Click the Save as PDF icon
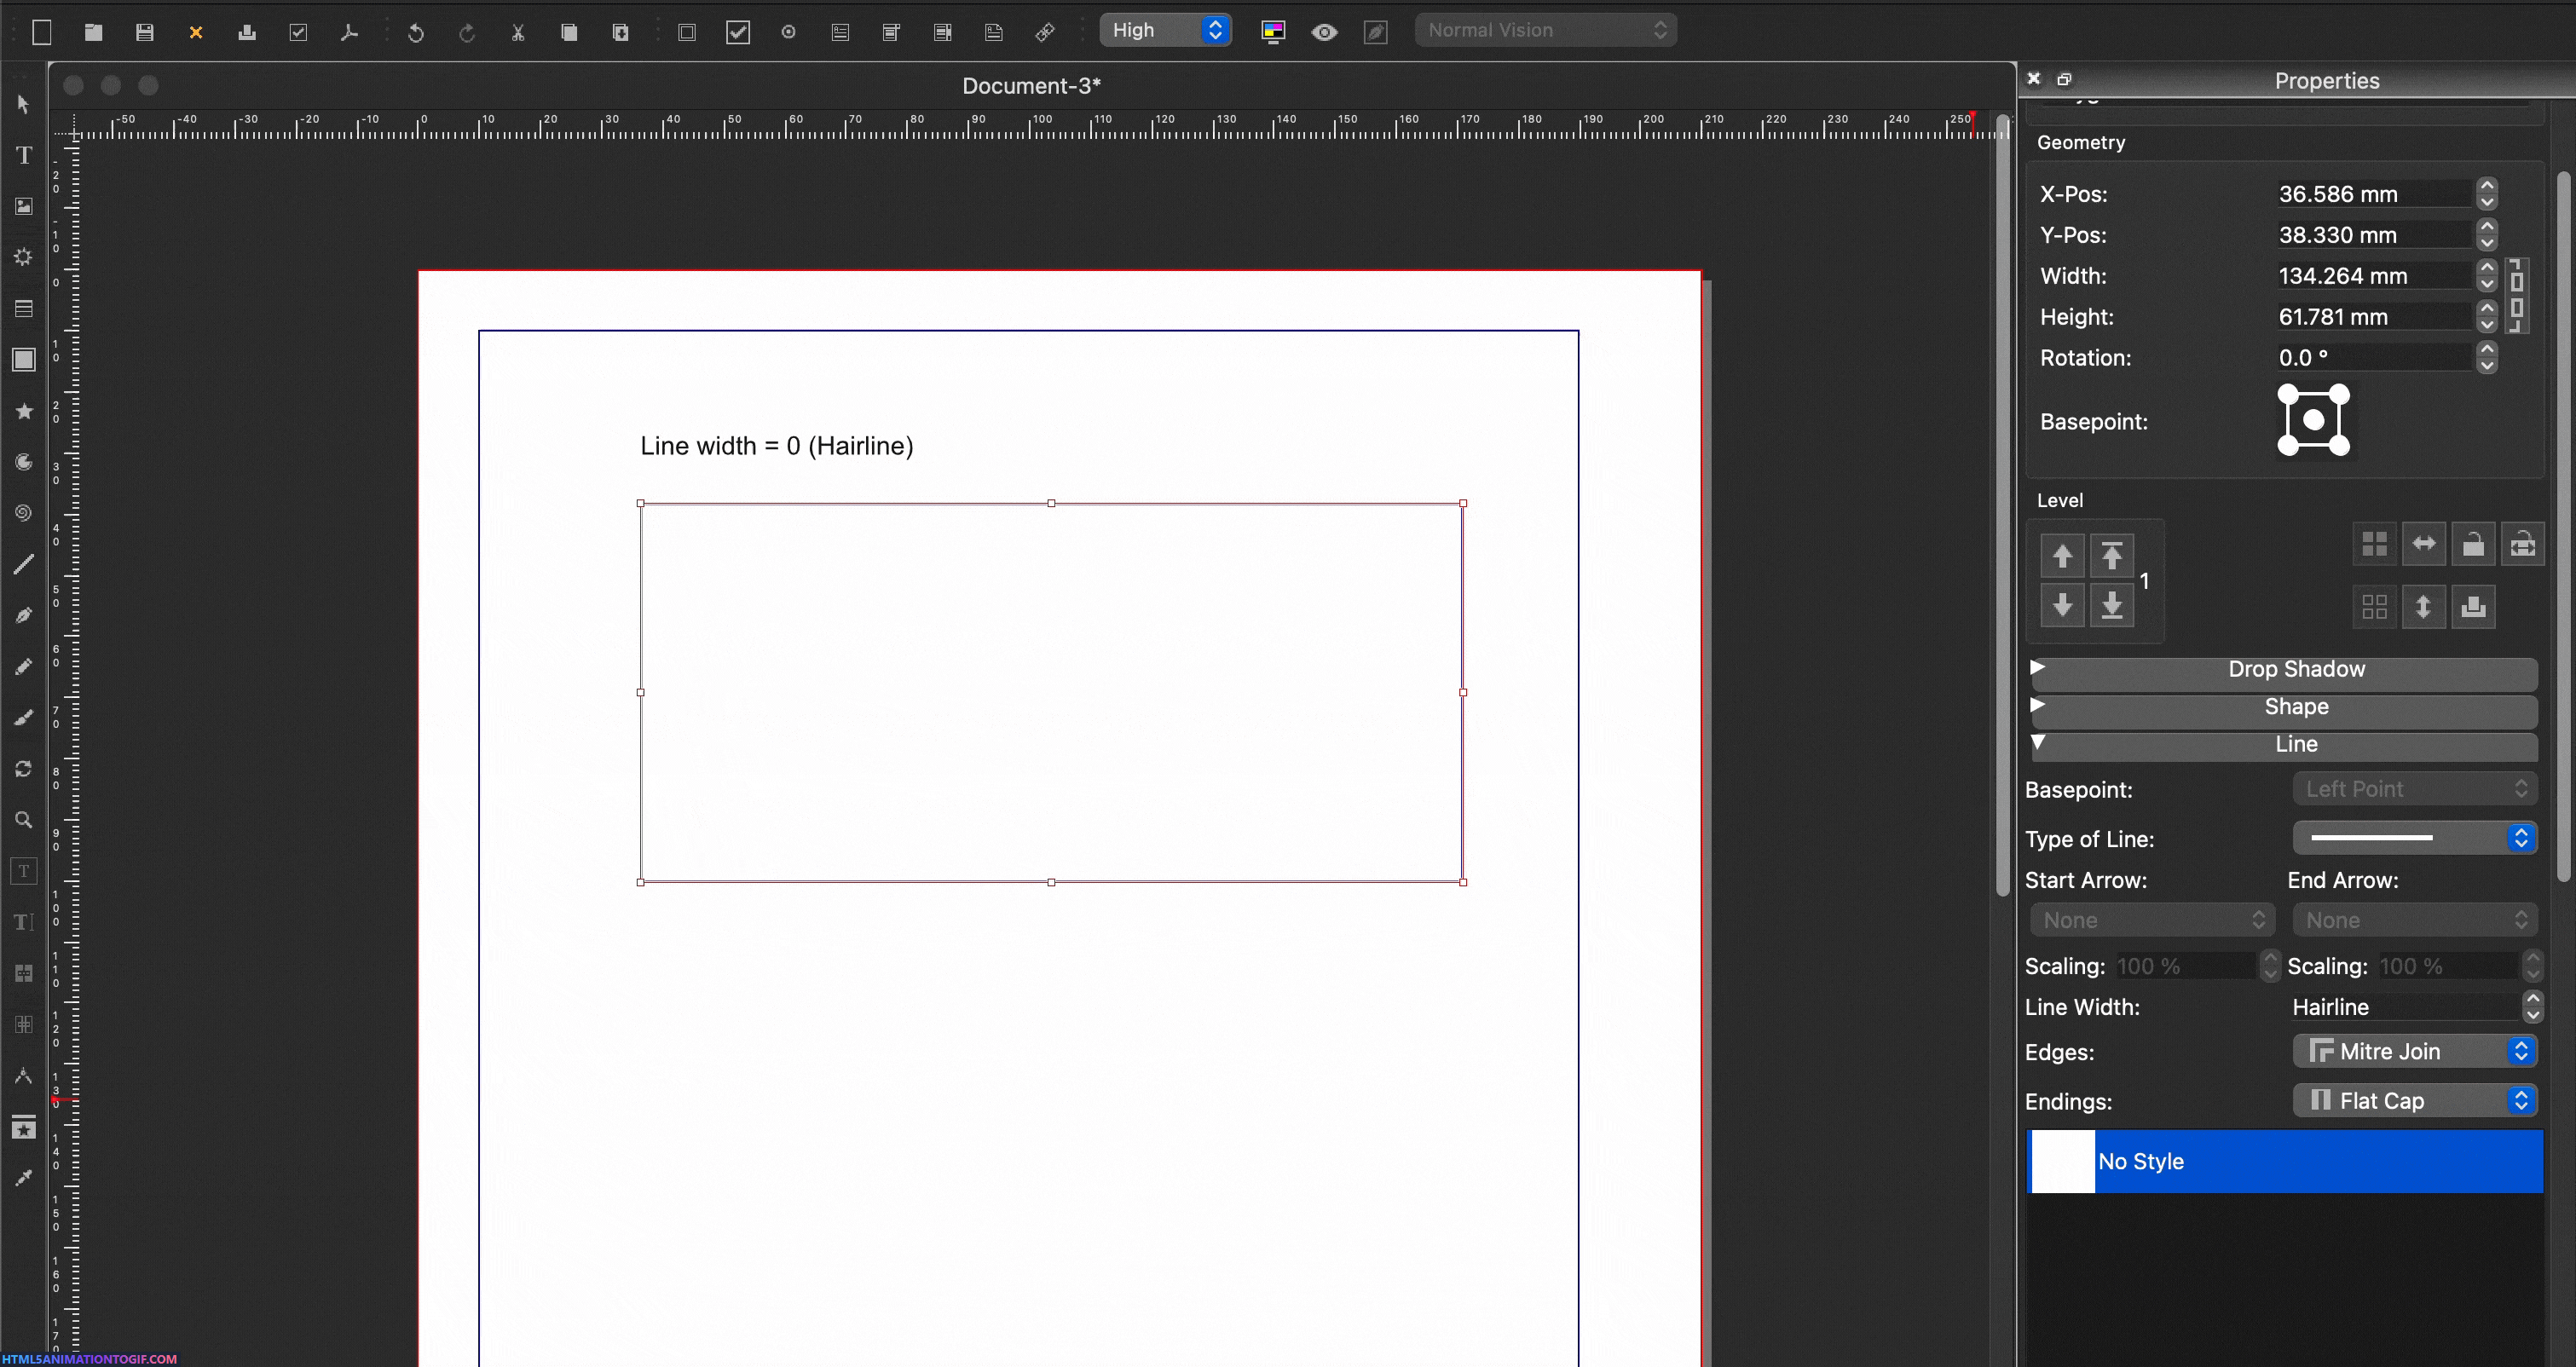This screenshot has width=2576, height=1367. click(x=349, y=32)
